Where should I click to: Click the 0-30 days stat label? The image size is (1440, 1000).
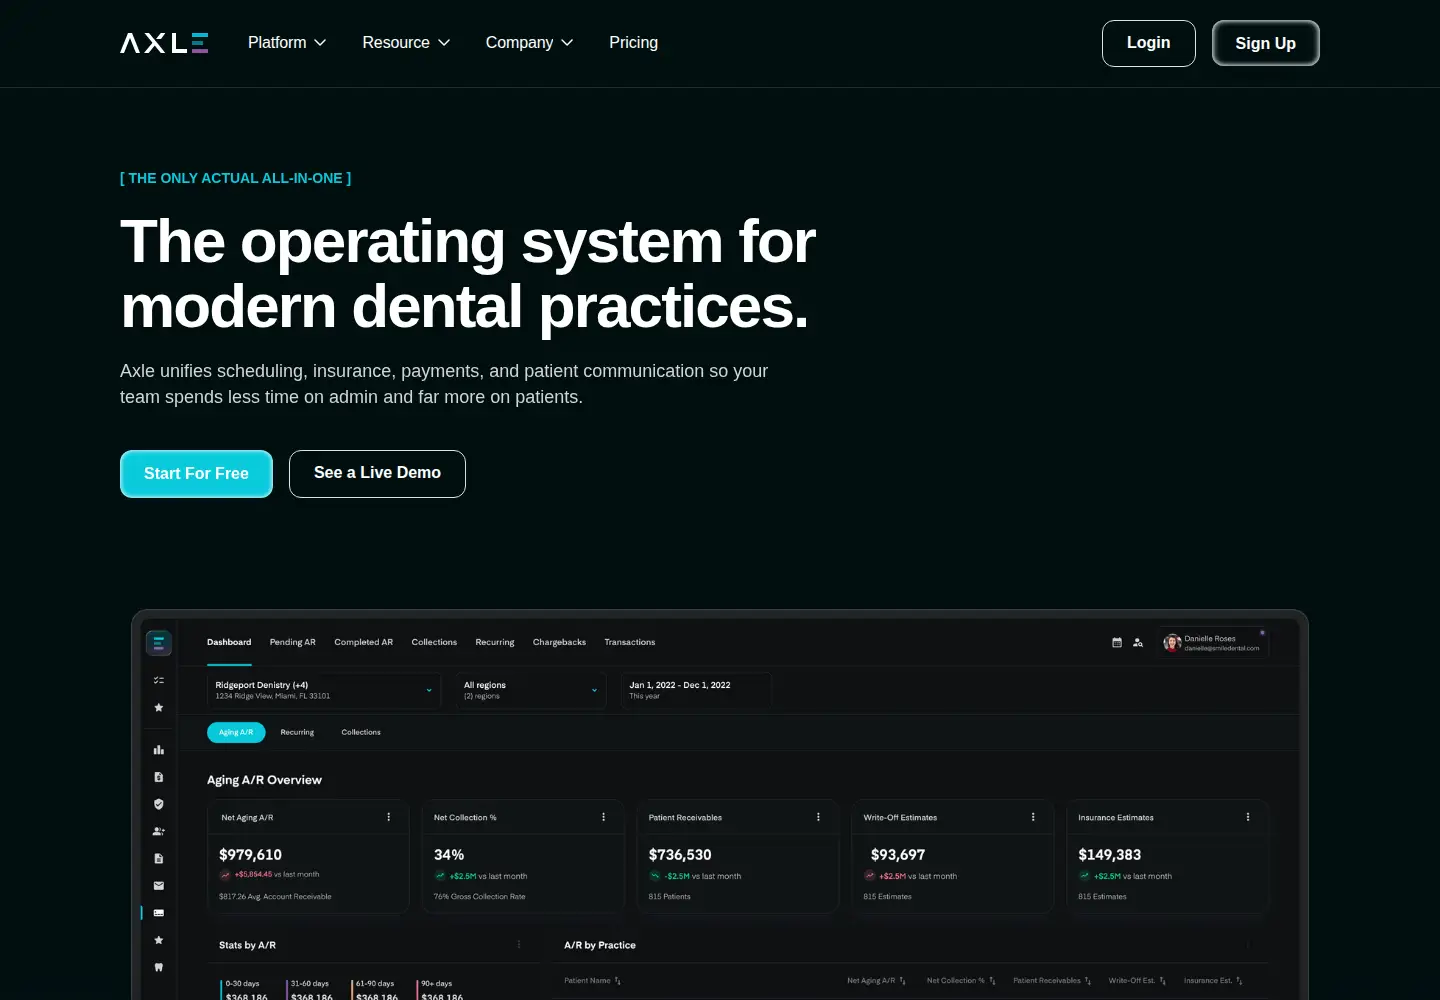(242, 984)
